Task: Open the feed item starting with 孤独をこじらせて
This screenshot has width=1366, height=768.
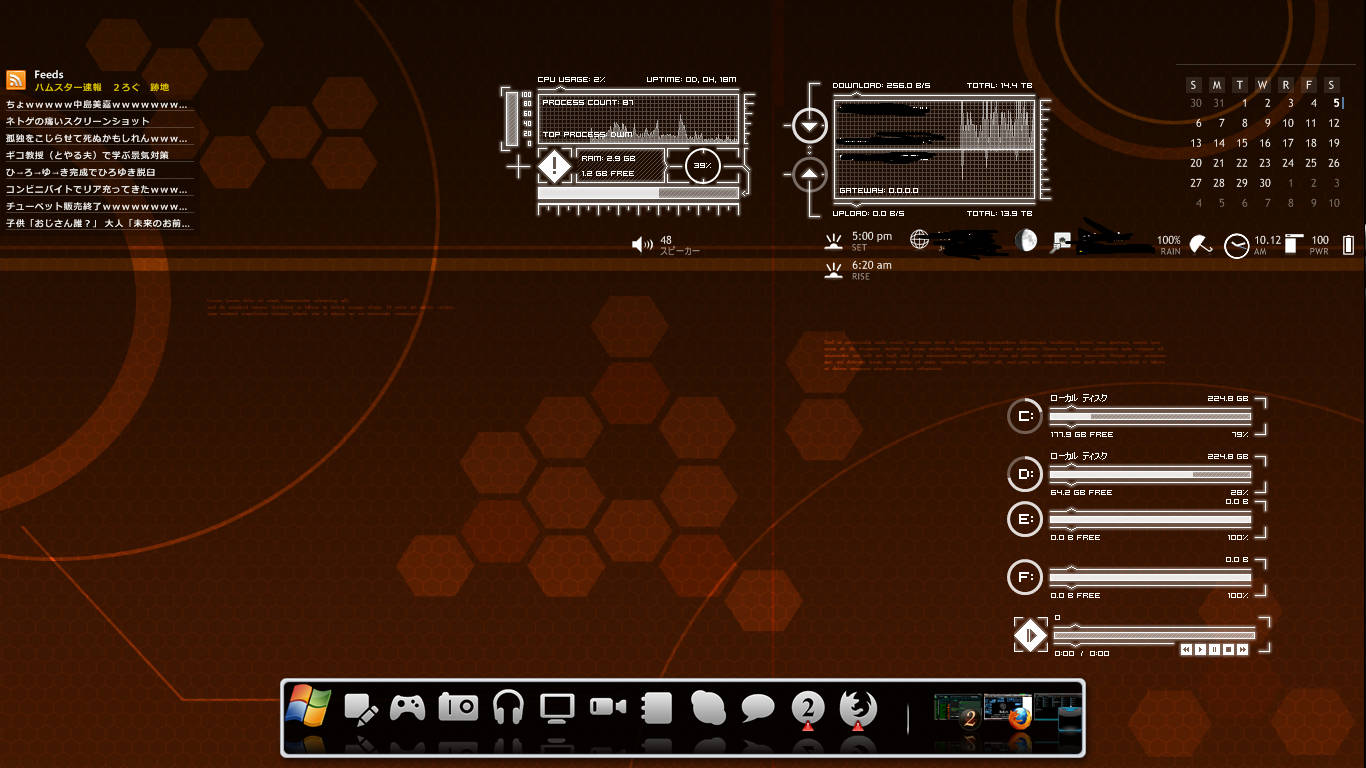Action: [x=97, y=138]
